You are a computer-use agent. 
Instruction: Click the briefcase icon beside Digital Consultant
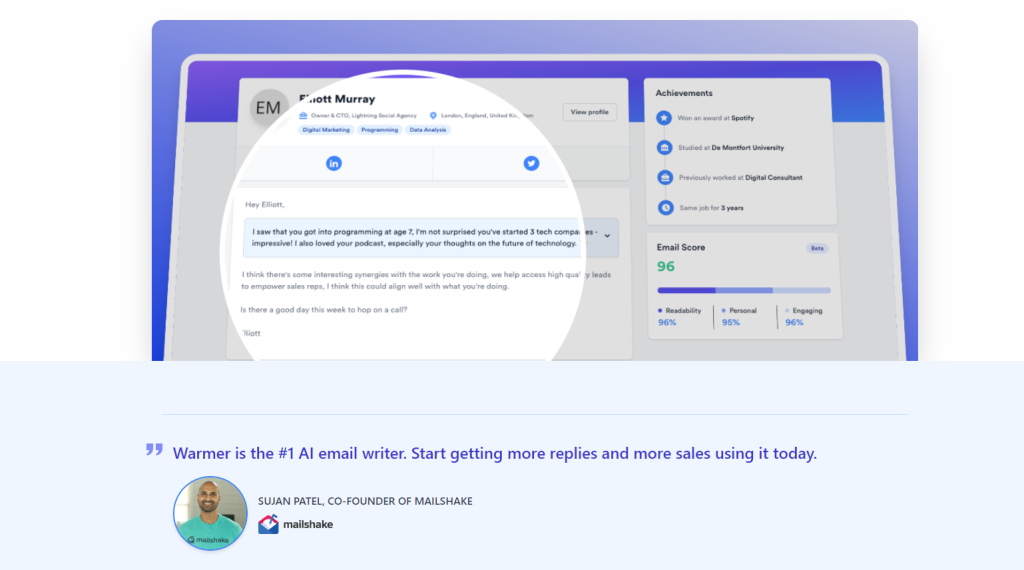[665, 177]
